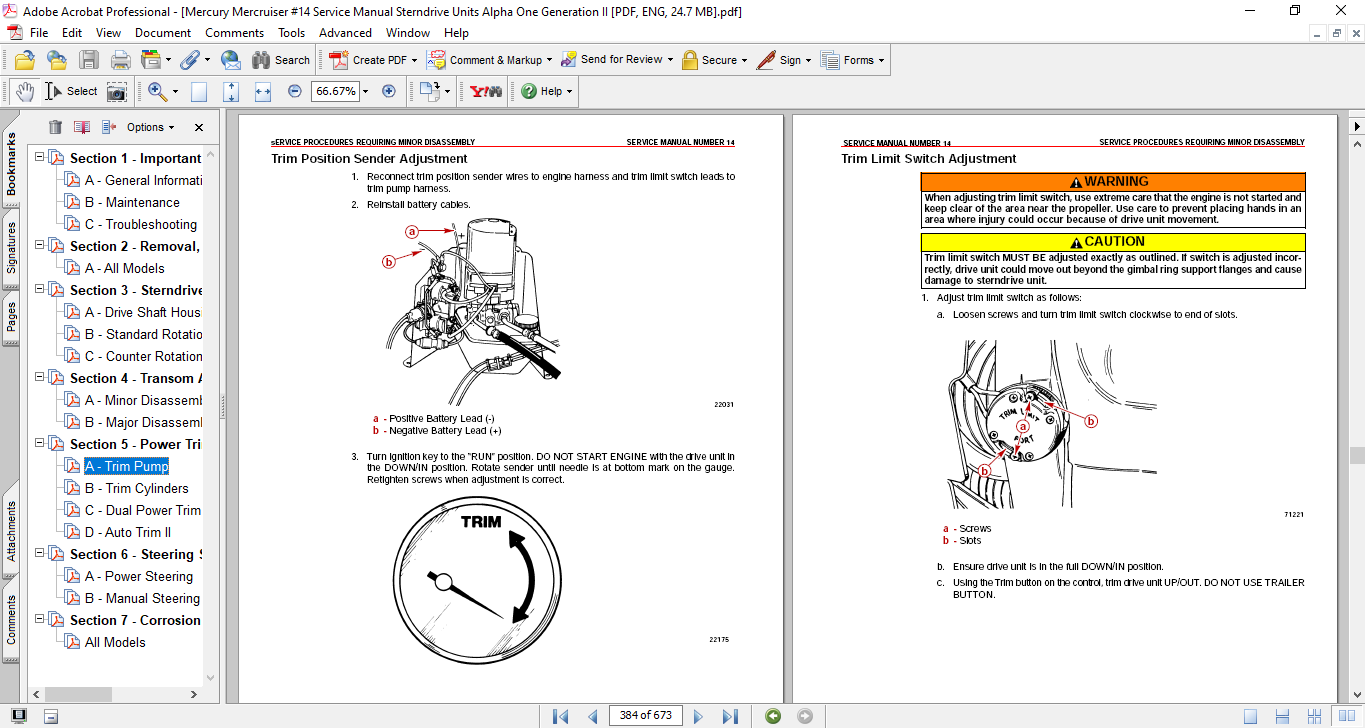Select the Hand tool
This screenshot has width=1365, height=728.
[x=22, y=91]
